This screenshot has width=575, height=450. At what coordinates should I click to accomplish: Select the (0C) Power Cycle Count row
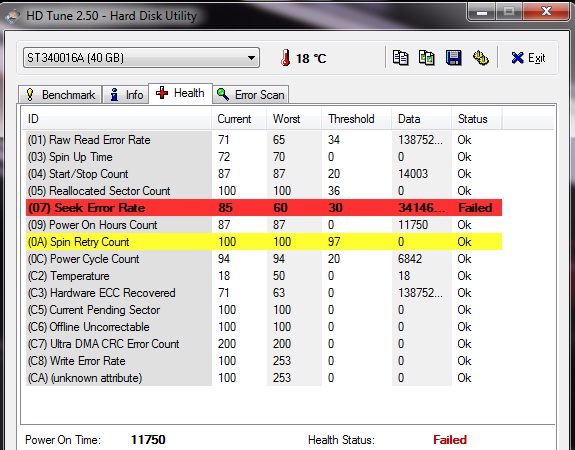click(264, 259)
